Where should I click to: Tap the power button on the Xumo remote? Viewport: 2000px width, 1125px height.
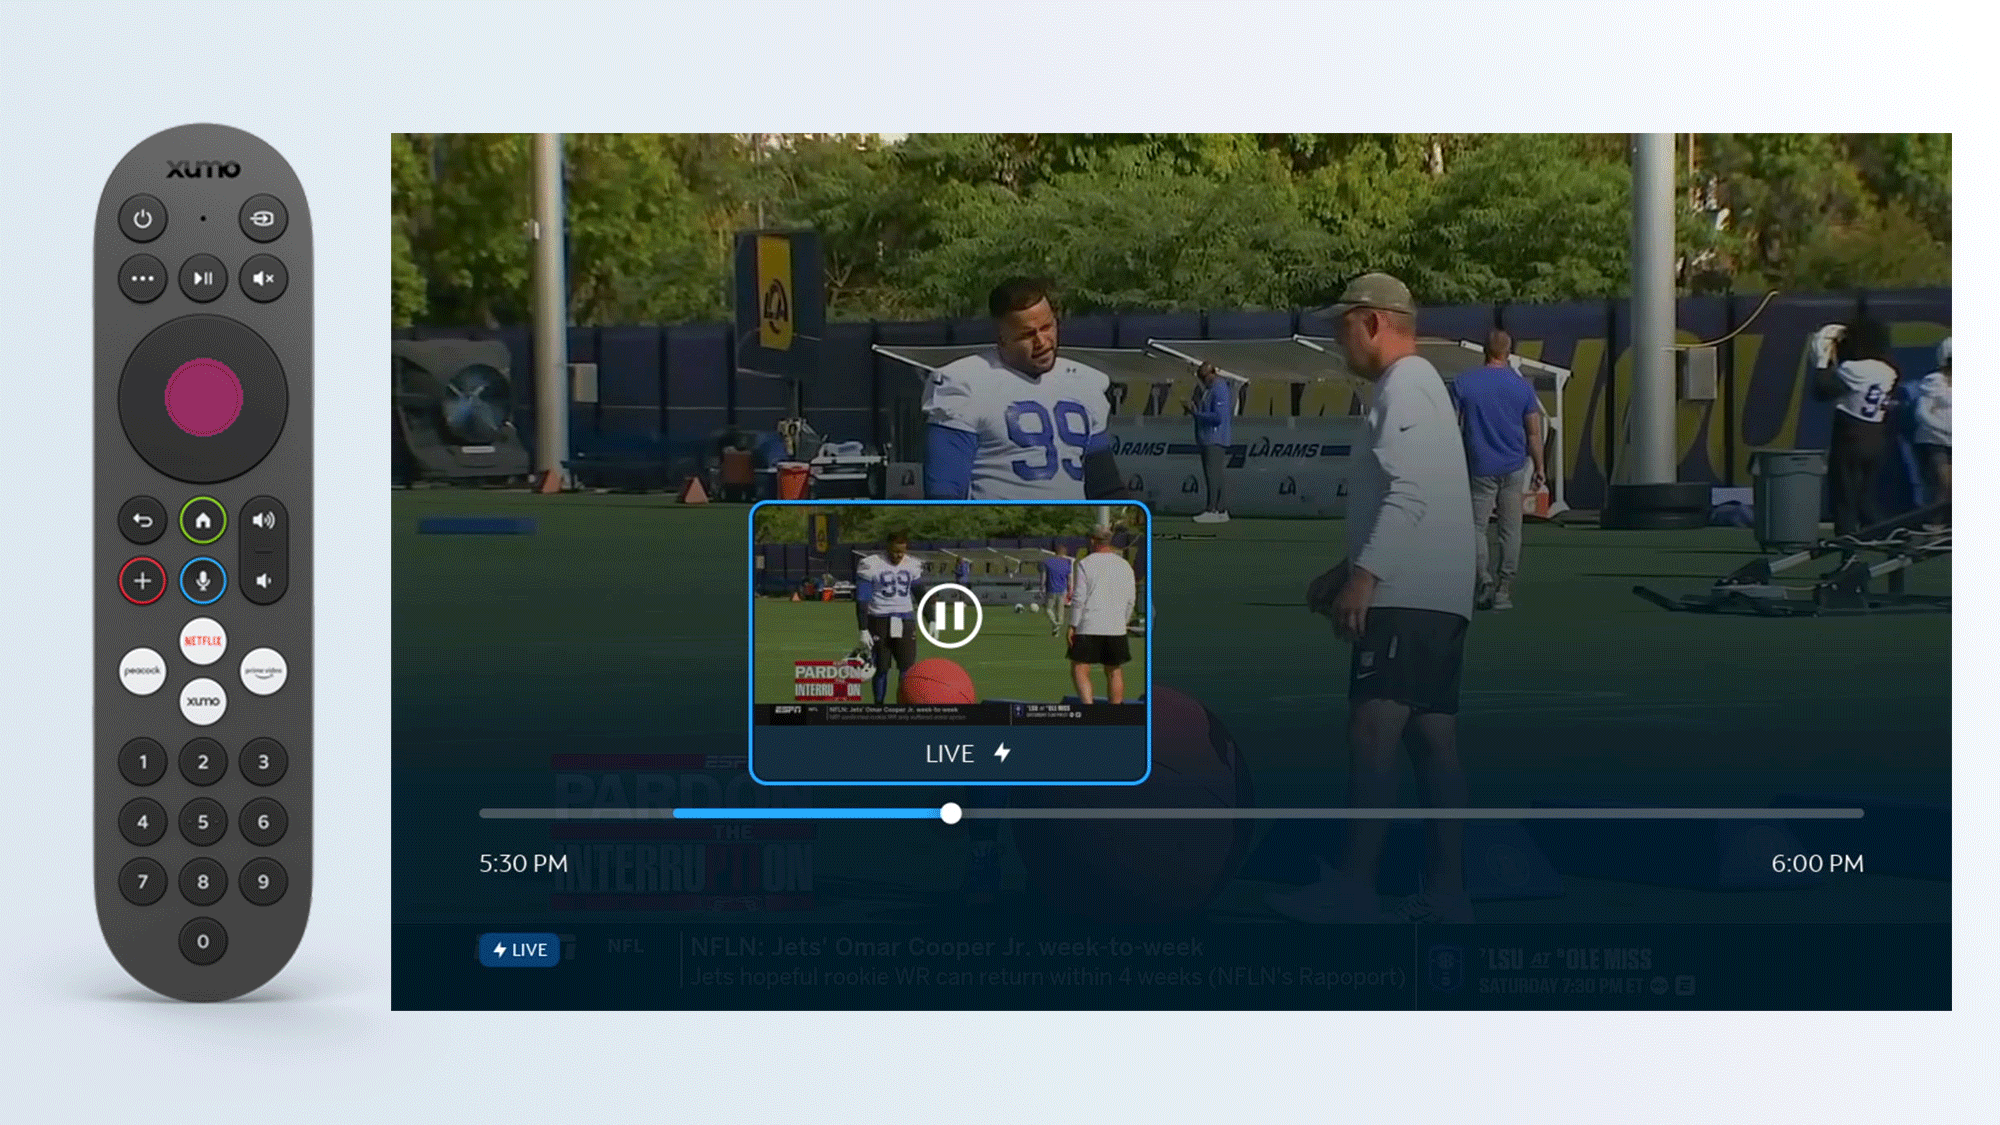coord(143,219)
